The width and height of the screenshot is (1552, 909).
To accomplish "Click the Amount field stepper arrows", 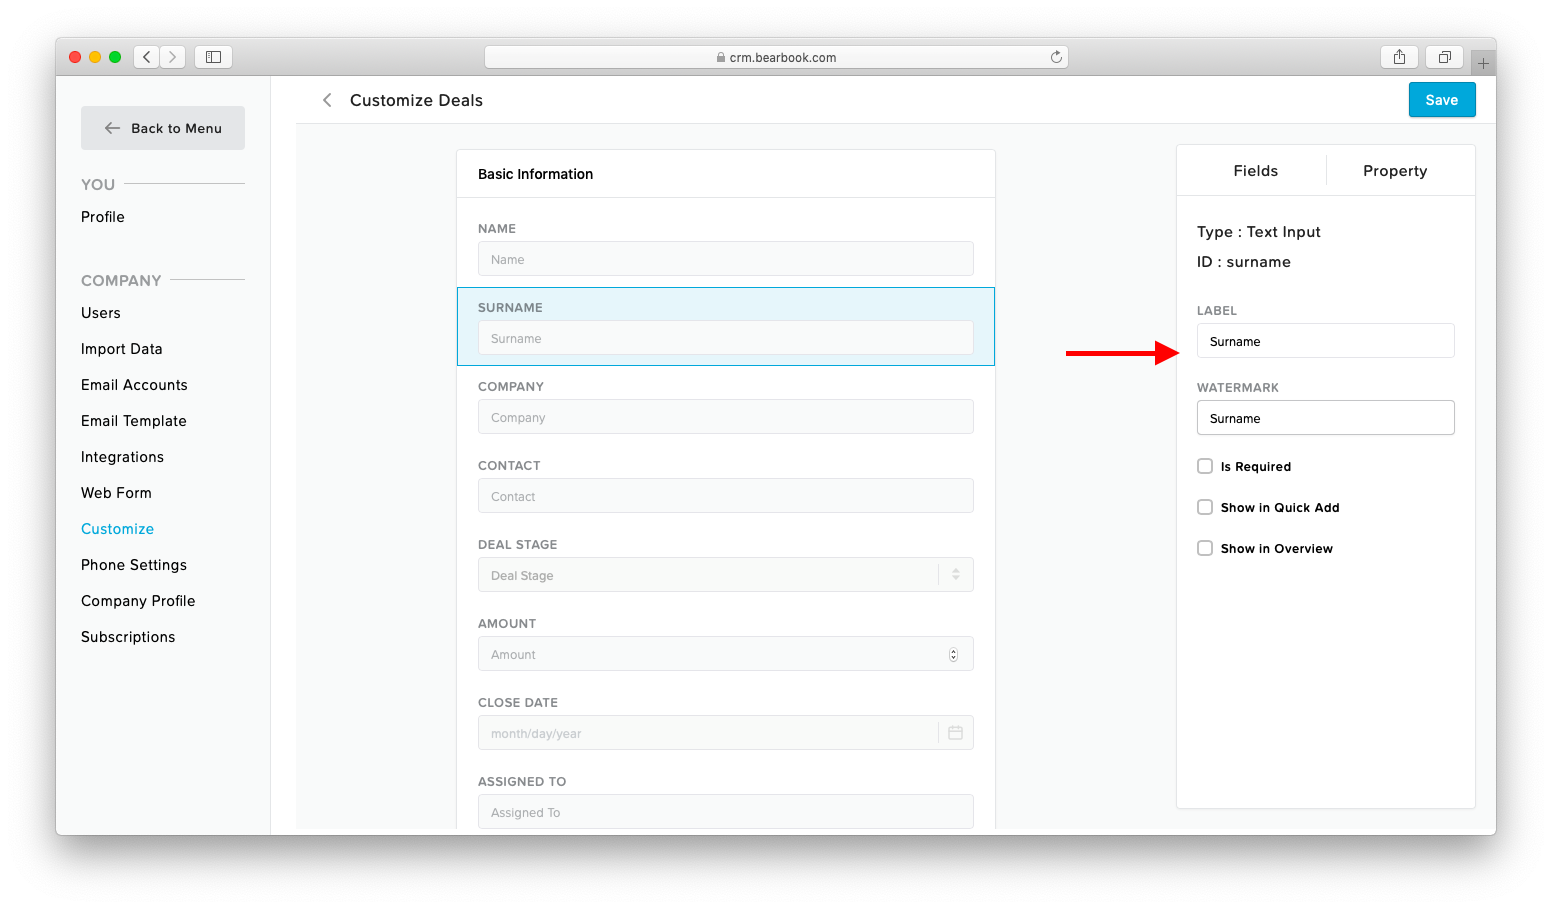I will (953, 655).
